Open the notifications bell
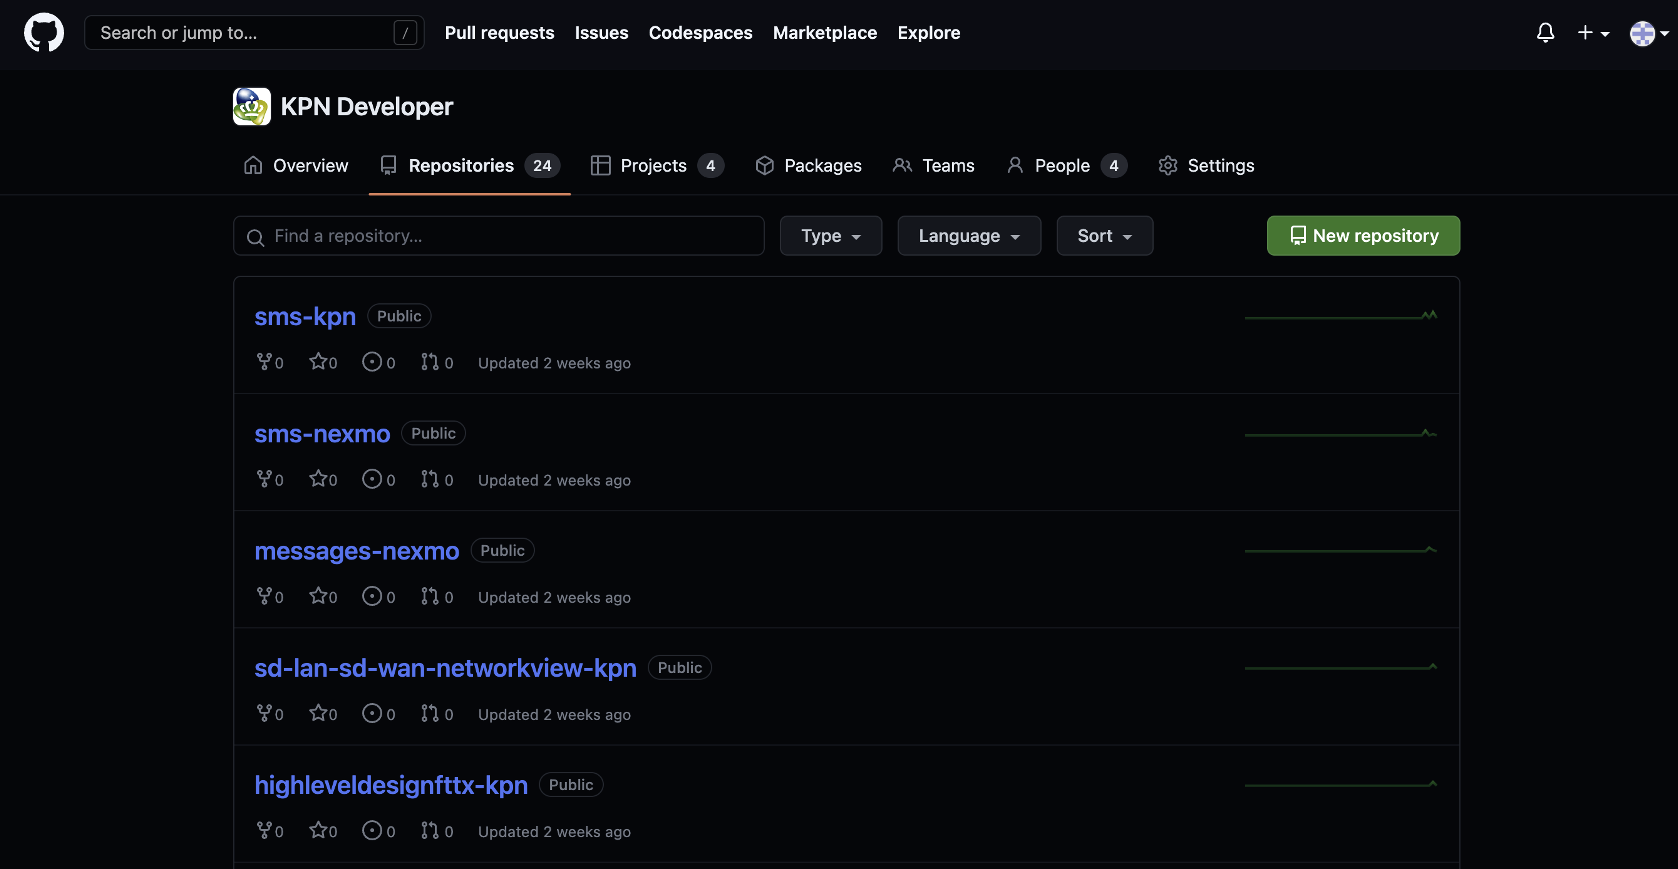This screenshot has width=1678, height=869. 1545,33
